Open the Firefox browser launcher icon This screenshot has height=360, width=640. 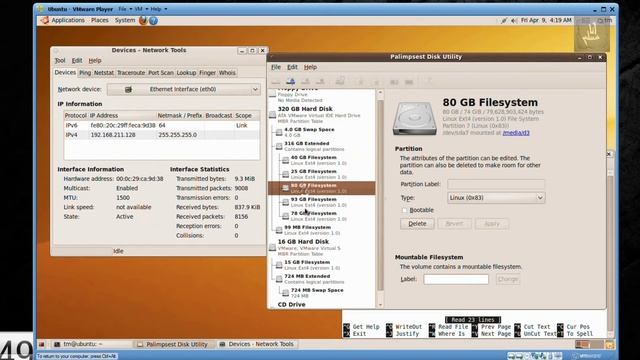point(143,20)
